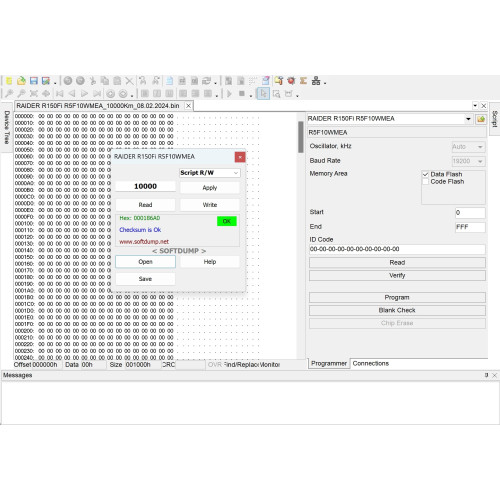500x500 pixels.
Task: Expand the RAIDER R150Fi device dropdown
Action: (x=468, y=119)
